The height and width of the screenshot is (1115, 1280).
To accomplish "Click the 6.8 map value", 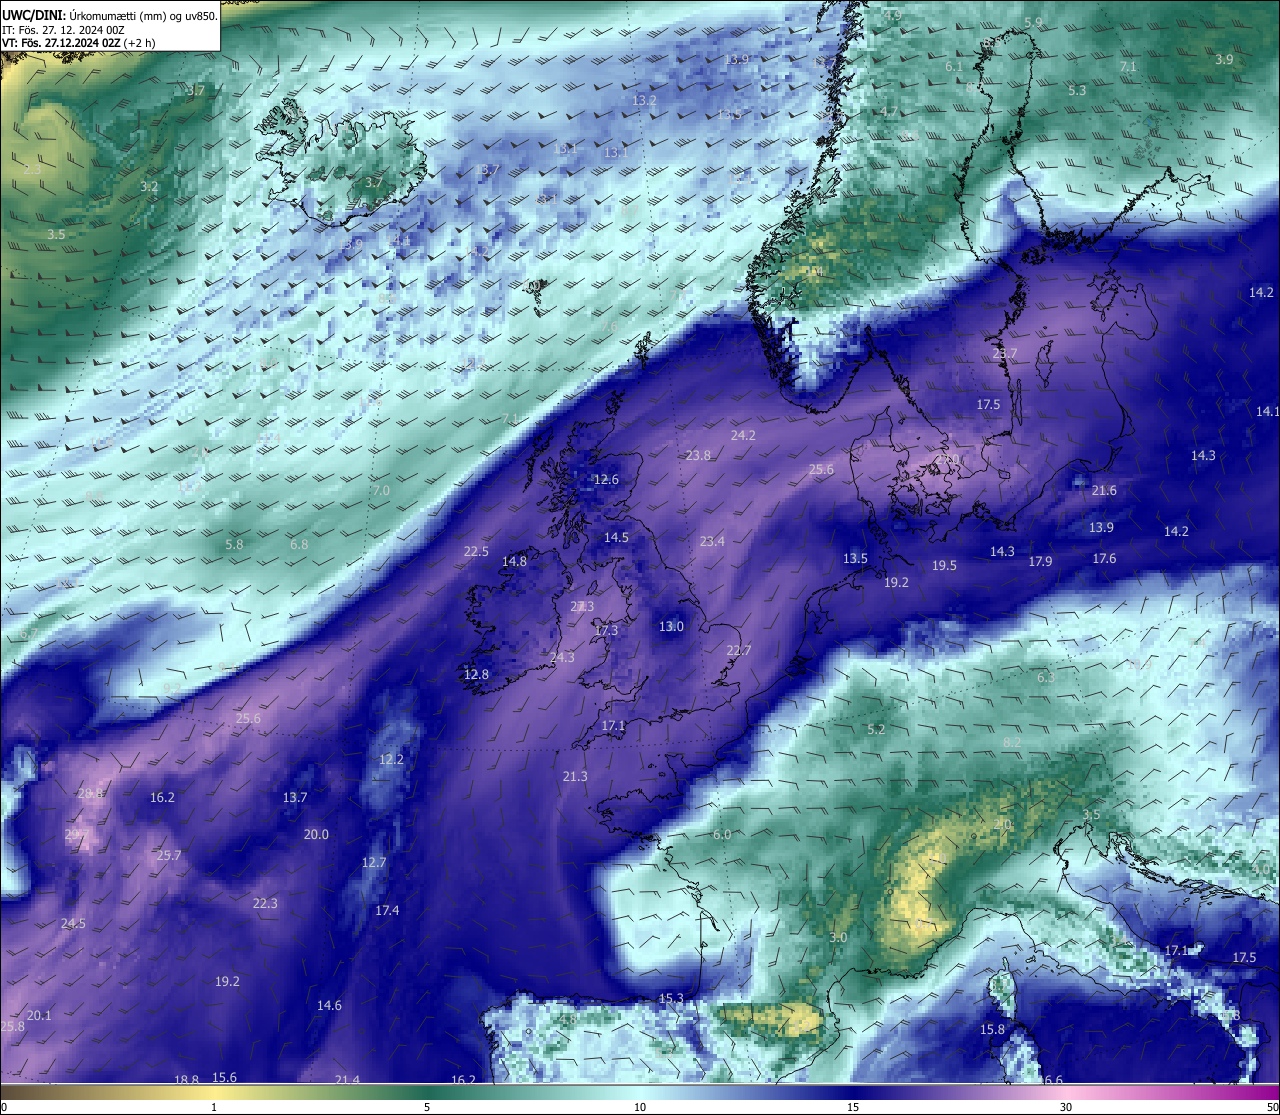I will [299, 545].
